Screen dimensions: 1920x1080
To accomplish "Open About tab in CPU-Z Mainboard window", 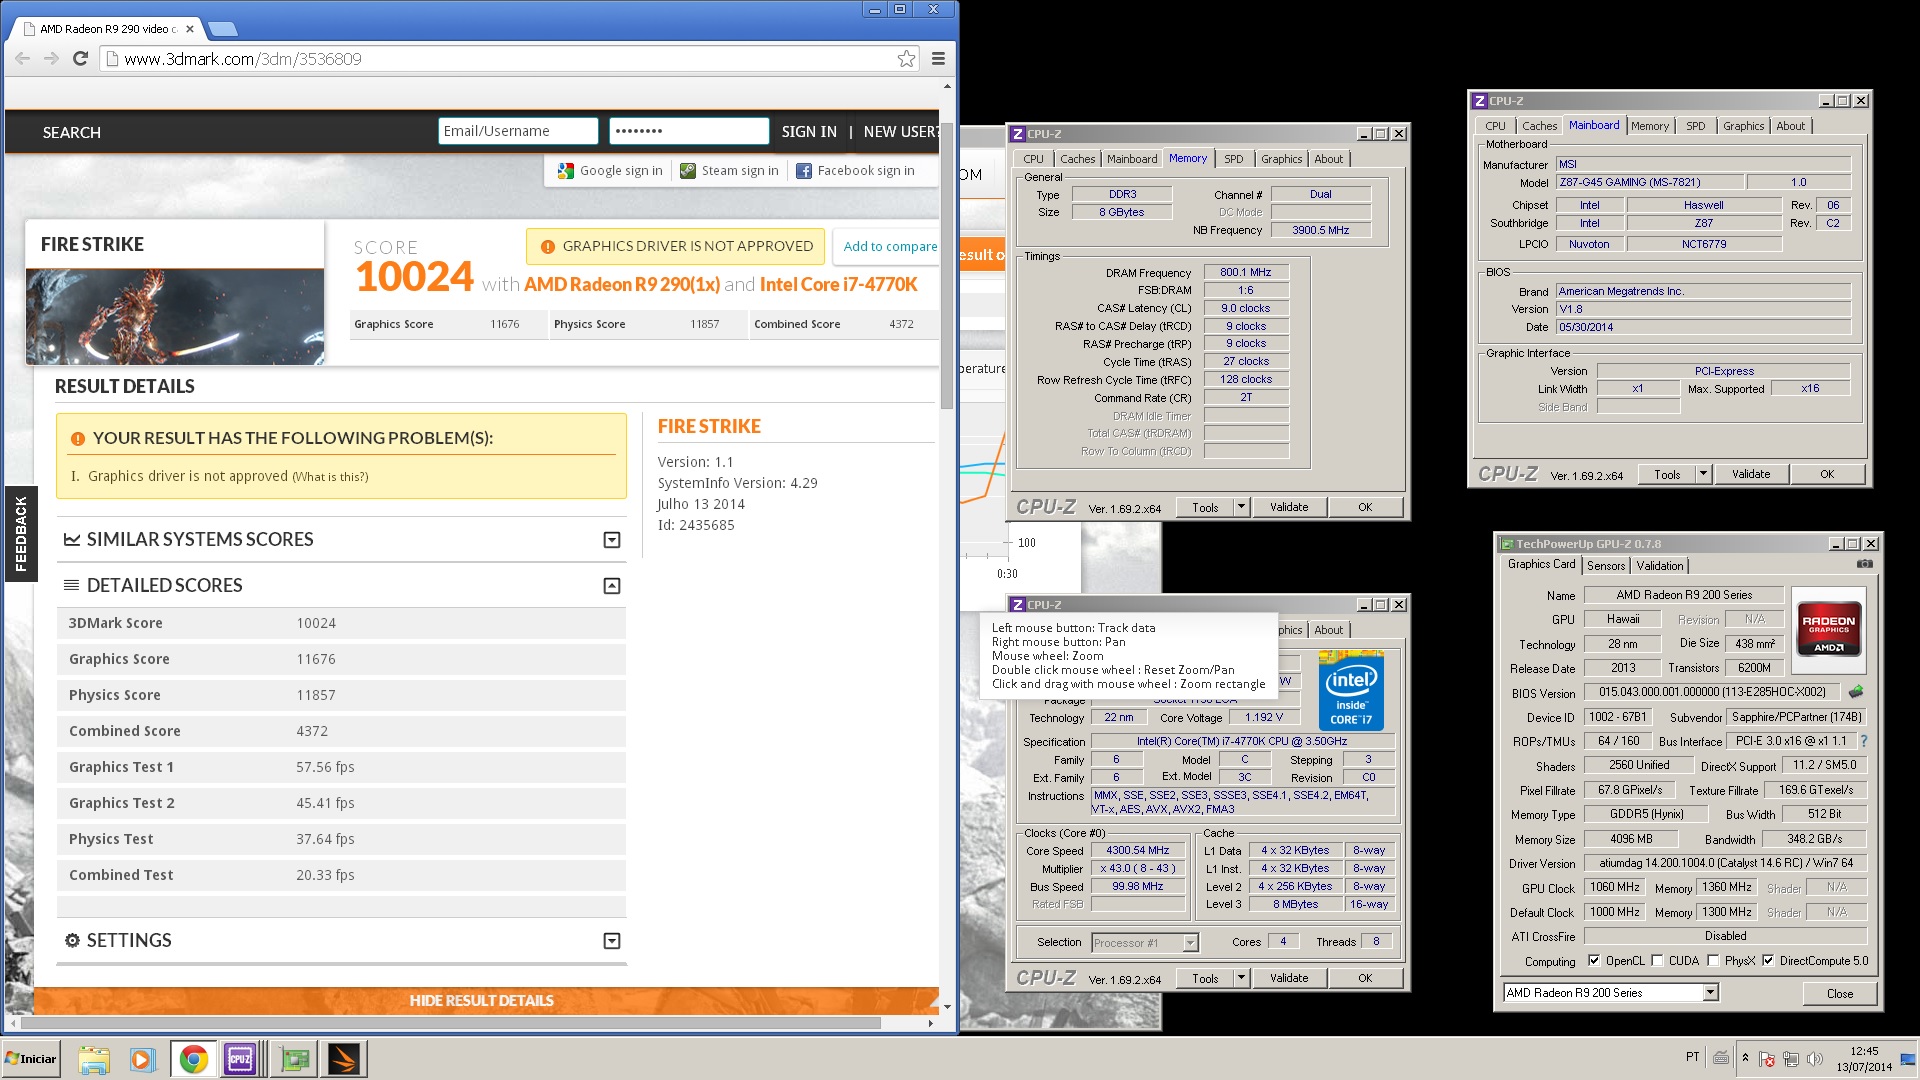I will pos(1790,126).
